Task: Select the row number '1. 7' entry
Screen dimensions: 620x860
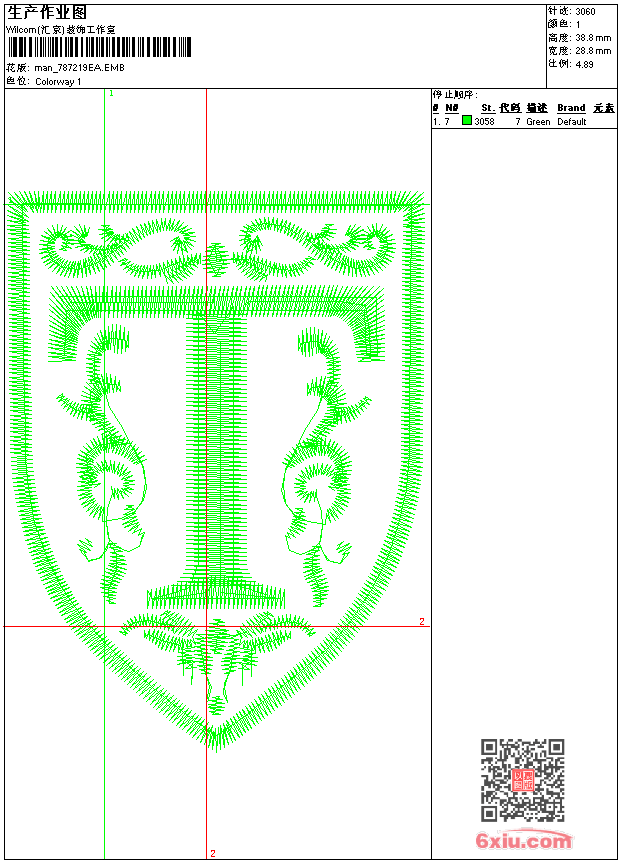Action: coord(441,122)
